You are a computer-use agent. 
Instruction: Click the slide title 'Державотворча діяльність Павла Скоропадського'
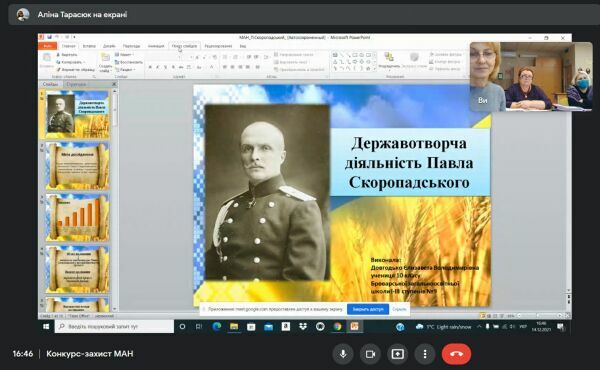409,163
